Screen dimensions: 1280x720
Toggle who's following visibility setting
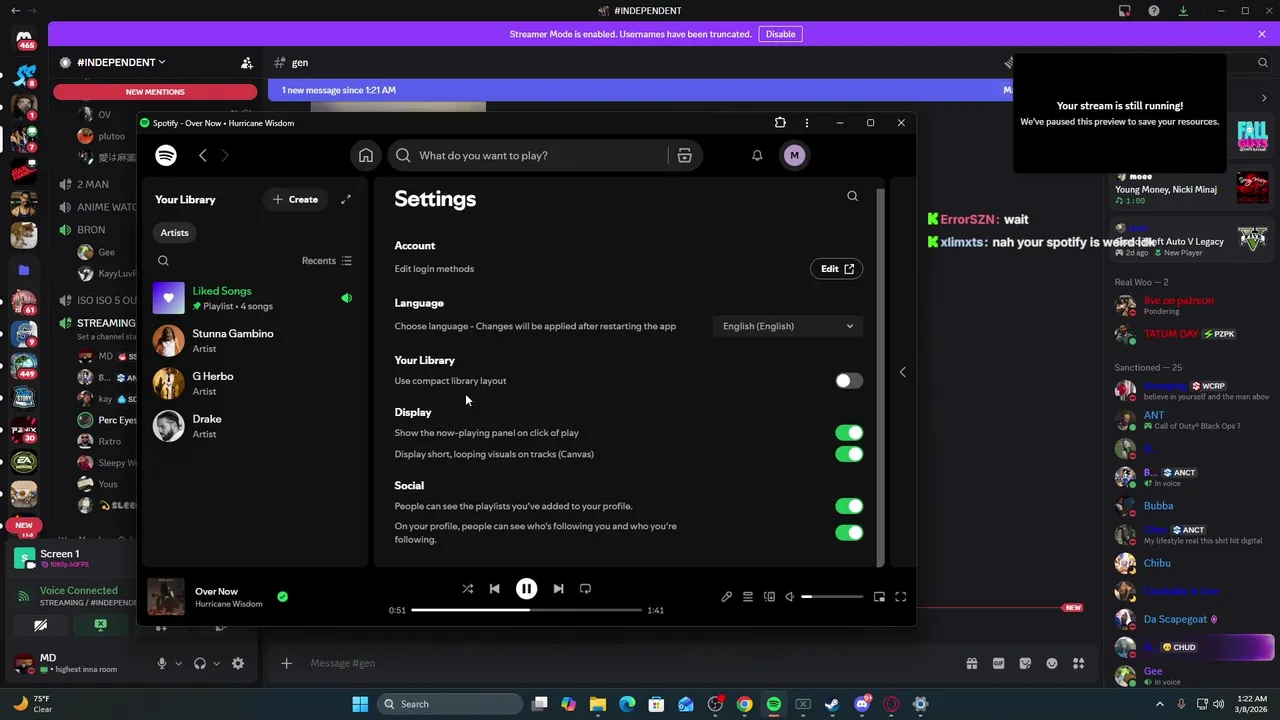[x=849, y=533]
